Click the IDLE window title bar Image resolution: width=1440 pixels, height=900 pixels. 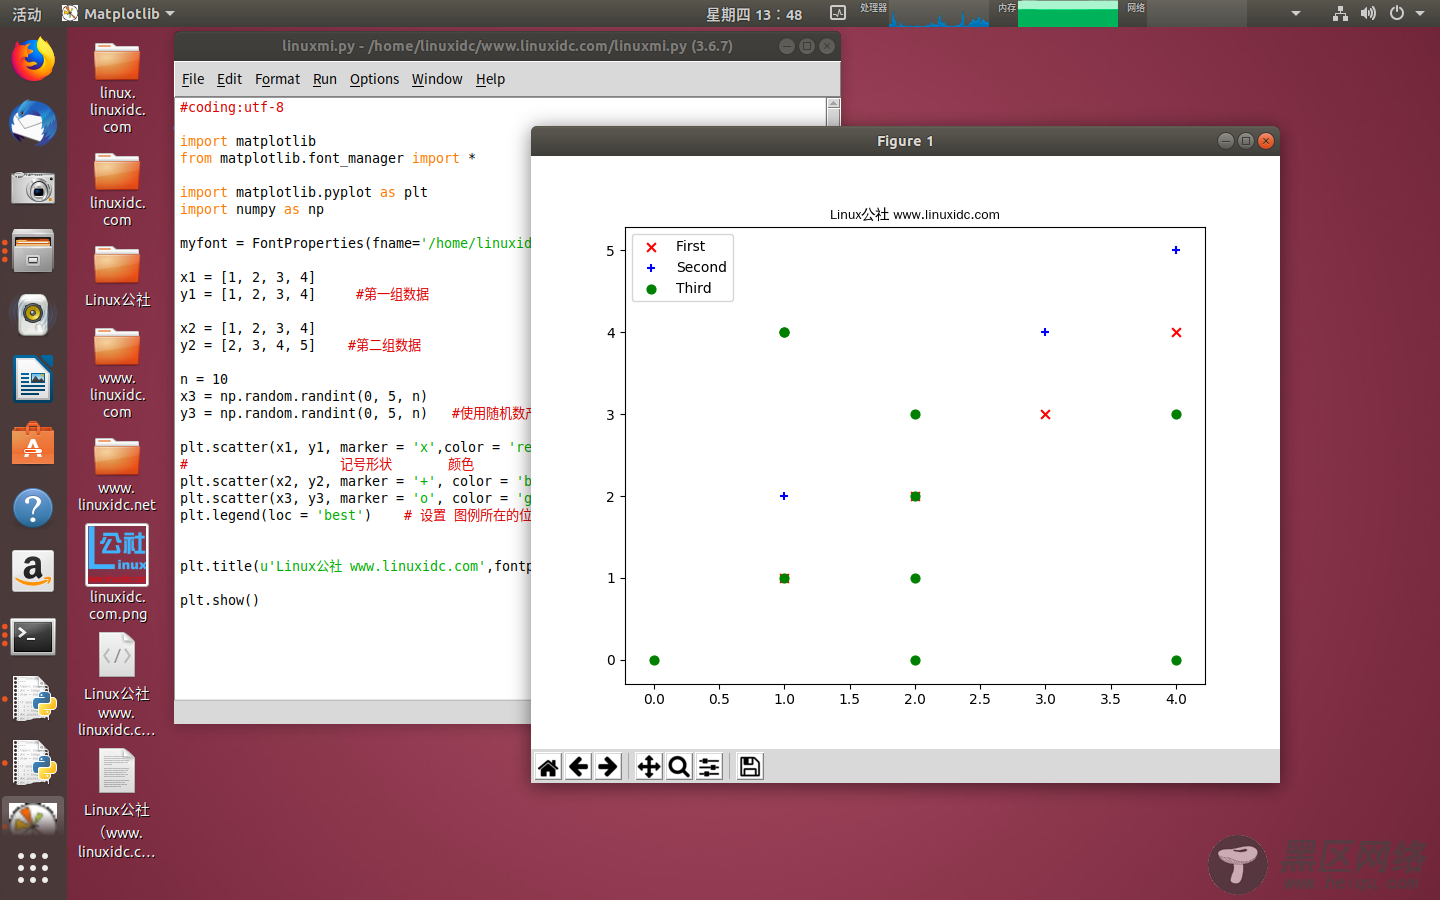tap(507, 46)
